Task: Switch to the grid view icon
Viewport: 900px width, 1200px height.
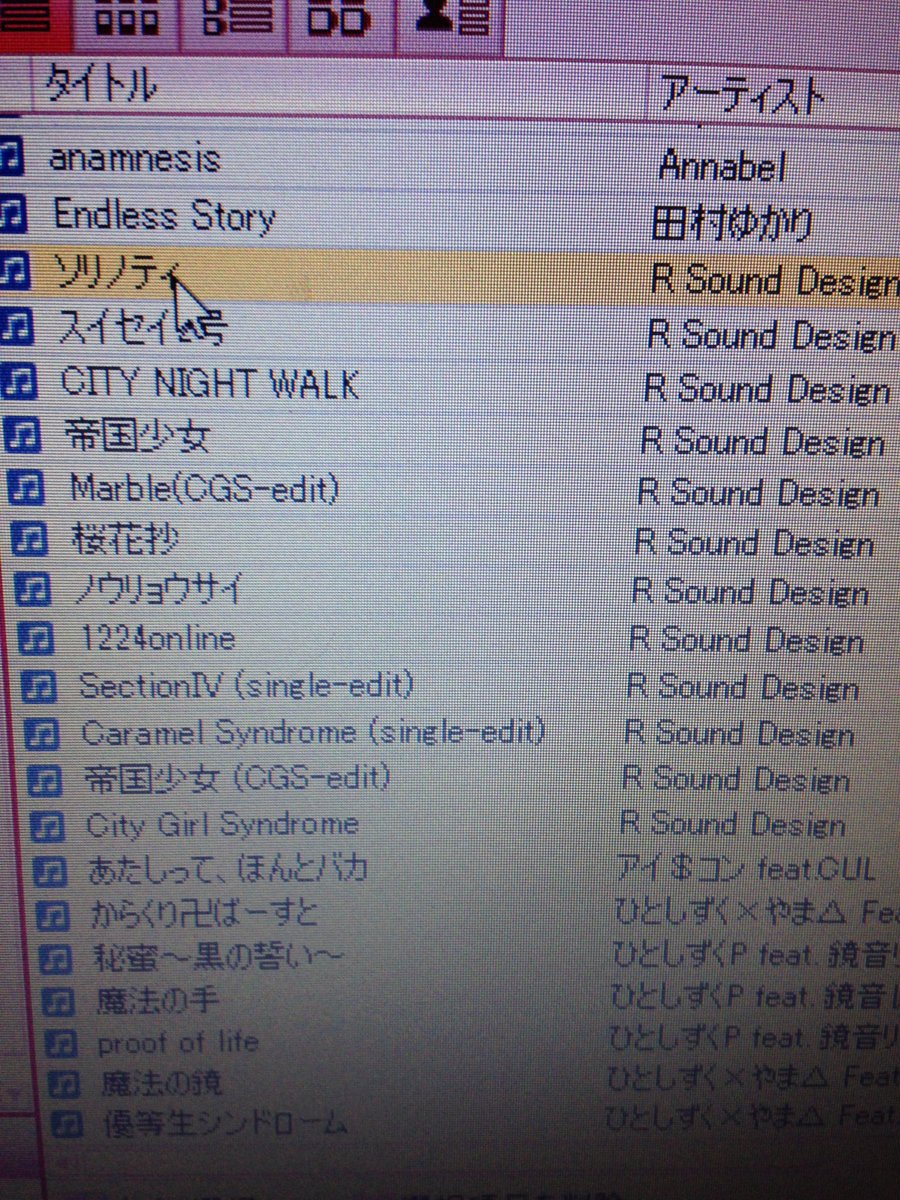Action: click(130, 20)
